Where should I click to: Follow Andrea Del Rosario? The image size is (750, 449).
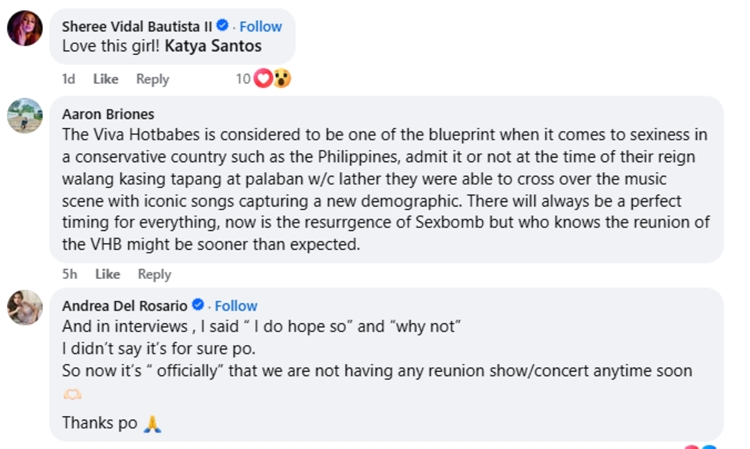(236, 305)
